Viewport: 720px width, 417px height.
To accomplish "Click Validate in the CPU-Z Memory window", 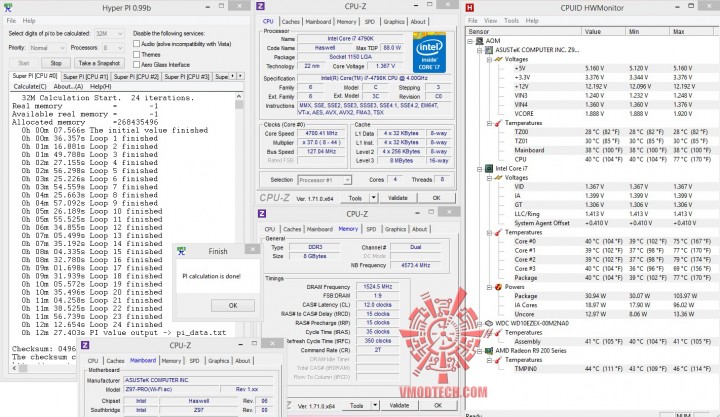I will tap(399, 406).
